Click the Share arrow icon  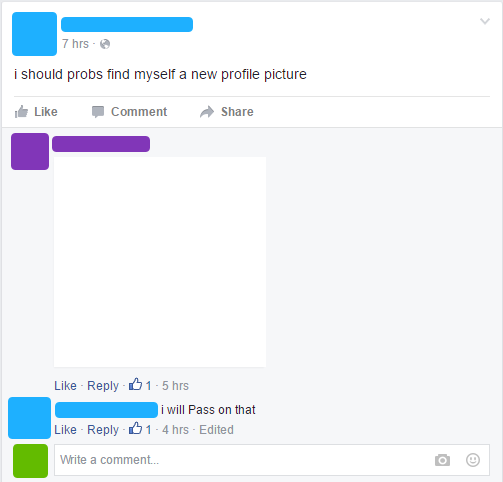click(x=207, y=112)
